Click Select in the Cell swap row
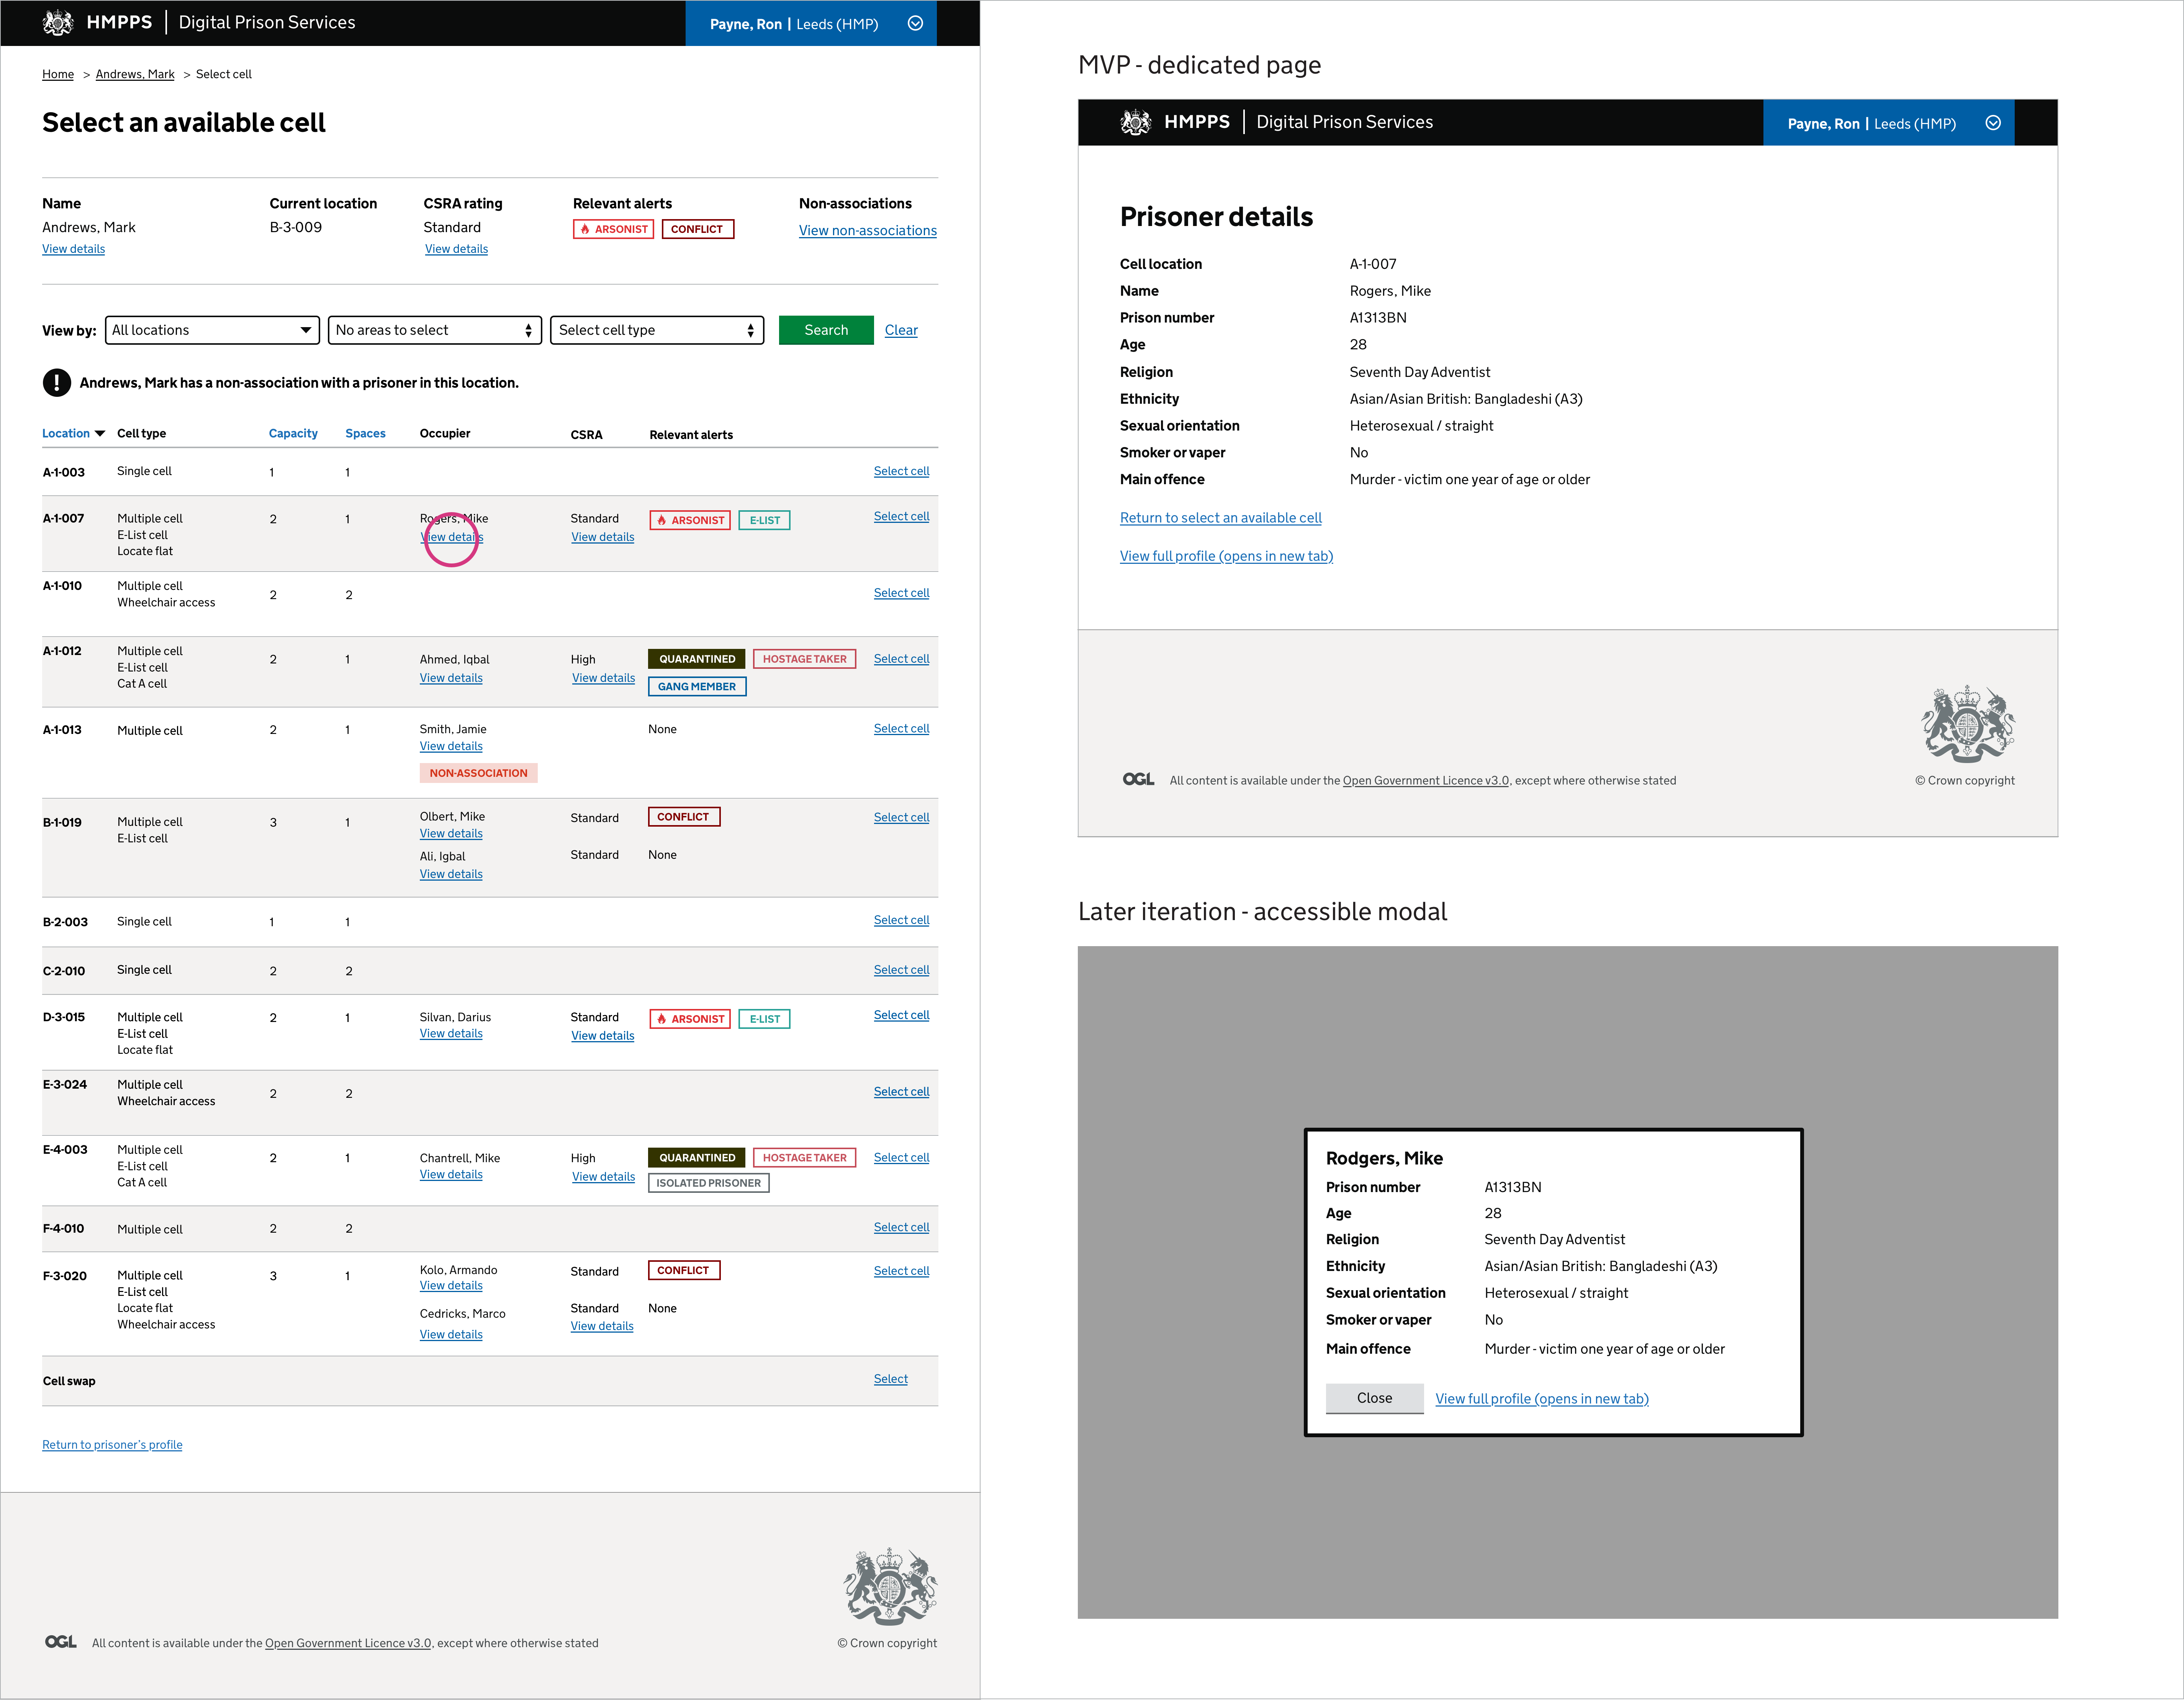 coord(890,1379)
